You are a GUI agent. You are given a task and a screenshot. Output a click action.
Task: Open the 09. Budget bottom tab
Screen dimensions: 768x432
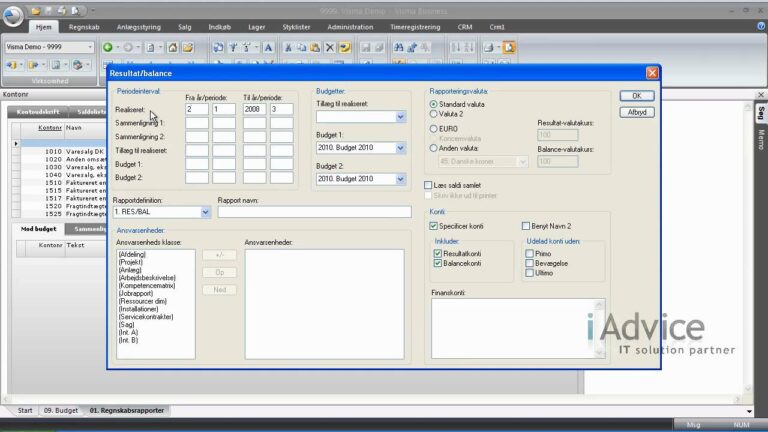pos(60,411)
